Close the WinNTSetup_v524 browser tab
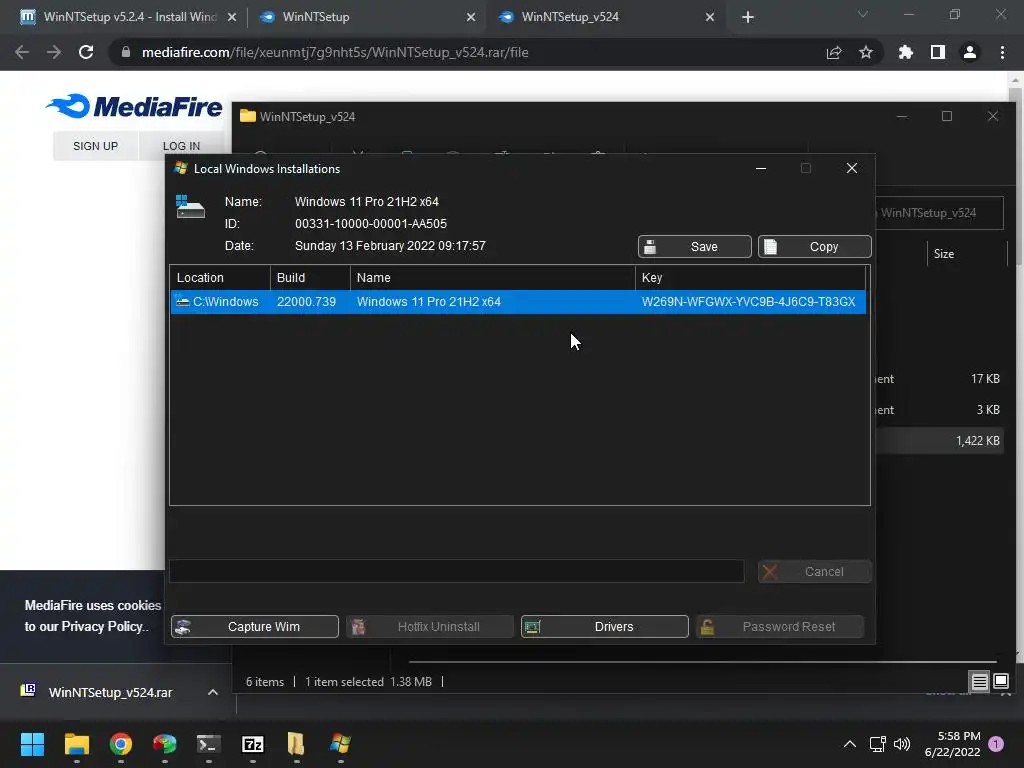Screen dimensions: 1024x768 (x=710, y=17)
